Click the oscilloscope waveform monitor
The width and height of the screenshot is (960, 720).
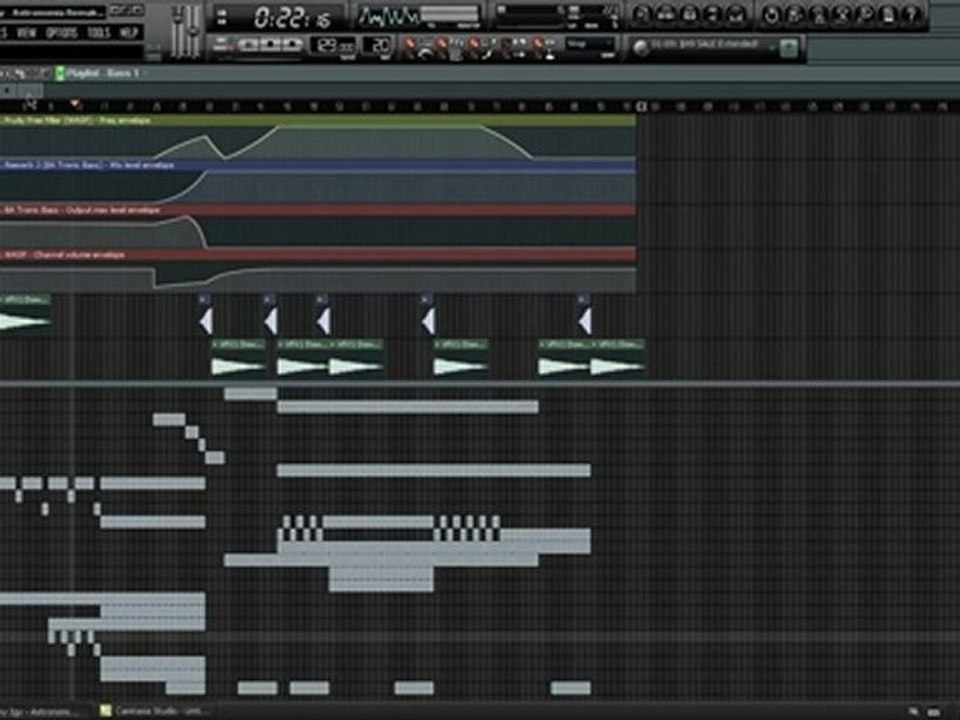[x=389, y=18]
